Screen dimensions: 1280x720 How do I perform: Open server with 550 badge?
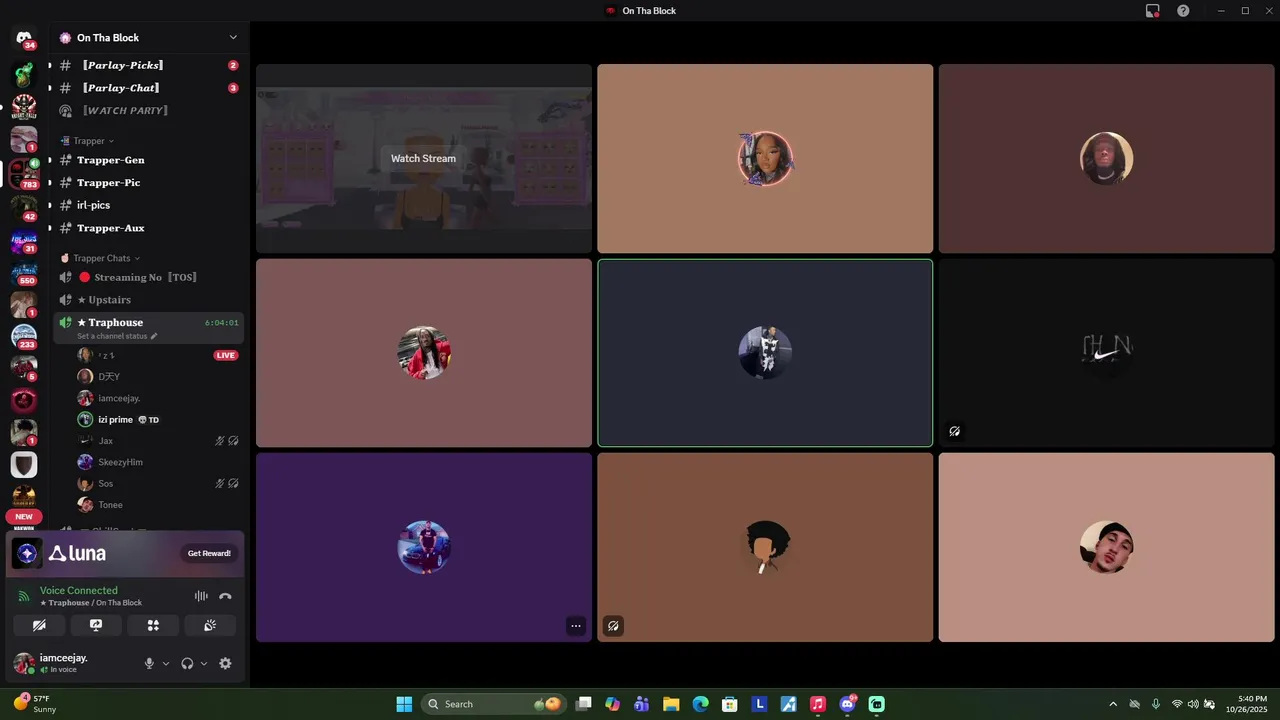[x=24, y=271]
